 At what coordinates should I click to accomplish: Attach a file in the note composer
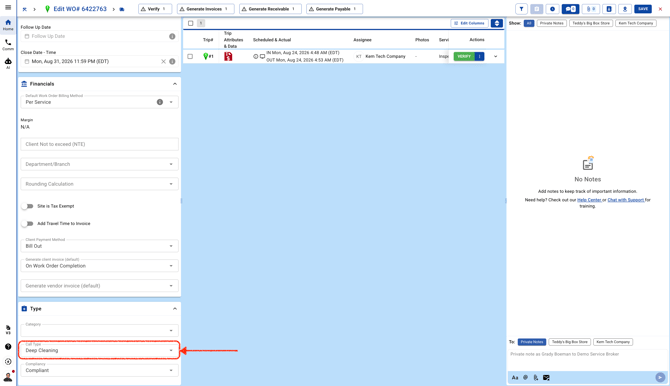click(x=536, y=377)
